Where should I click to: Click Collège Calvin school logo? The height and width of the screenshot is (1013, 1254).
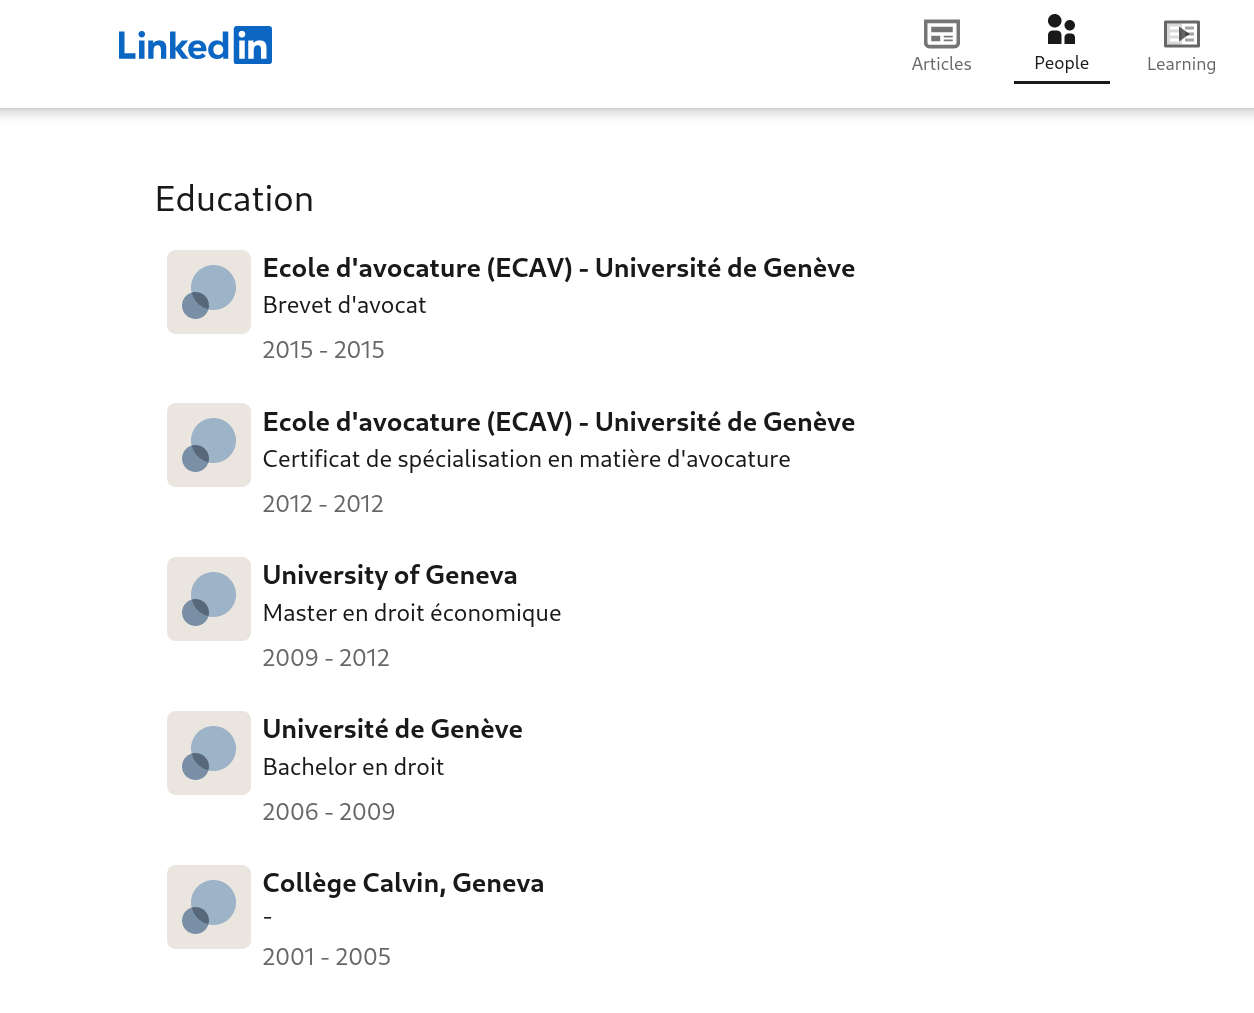[x=209, y=907]
